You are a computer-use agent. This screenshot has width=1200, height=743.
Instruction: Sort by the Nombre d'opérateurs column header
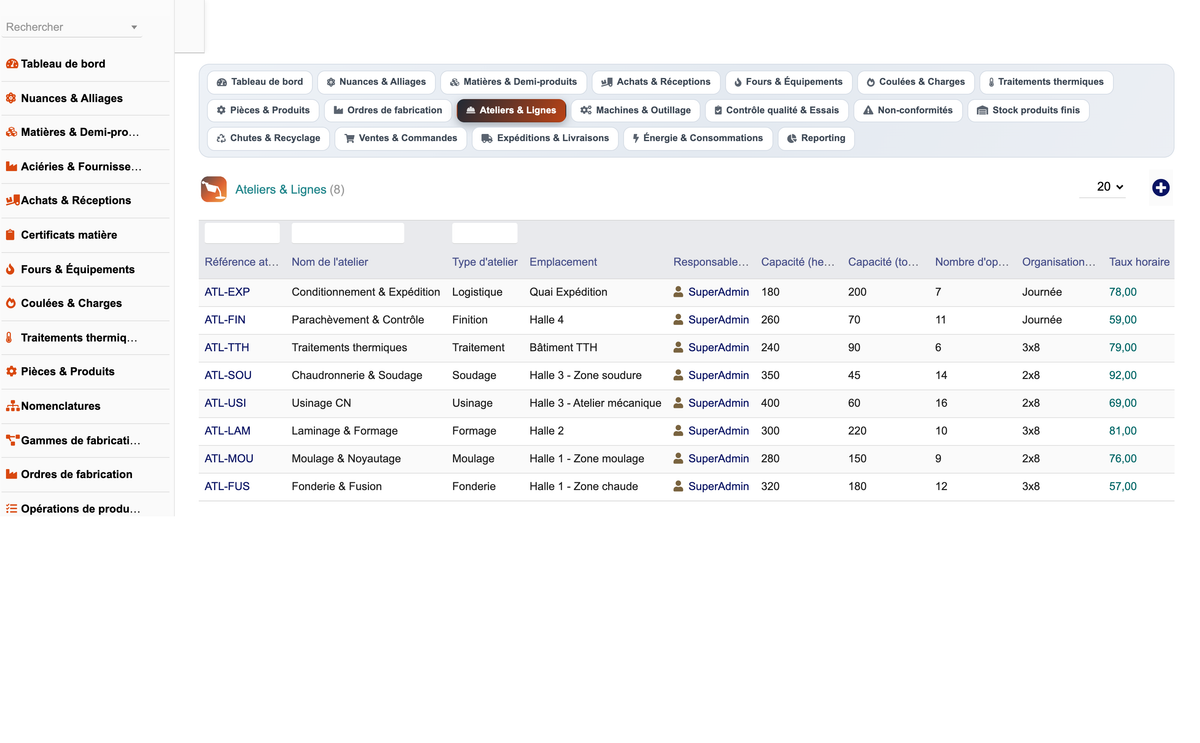click(x=972, y=262)
